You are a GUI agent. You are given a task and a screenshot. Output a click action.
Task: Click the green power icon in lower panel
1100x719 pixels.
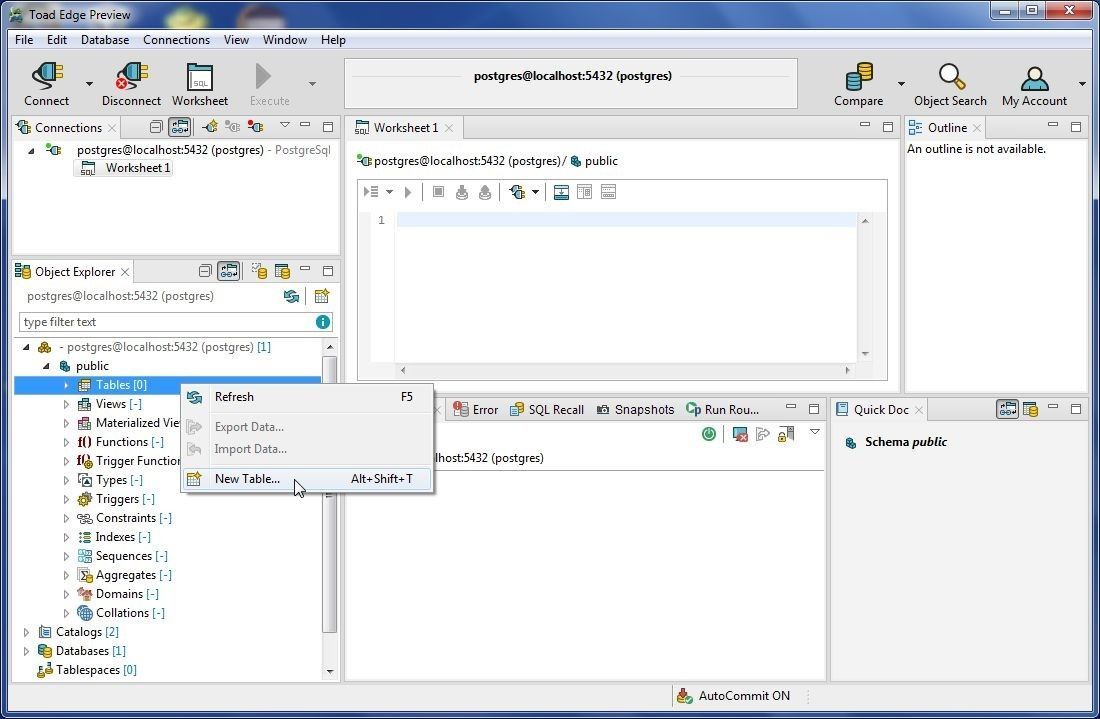coord(709,434)
